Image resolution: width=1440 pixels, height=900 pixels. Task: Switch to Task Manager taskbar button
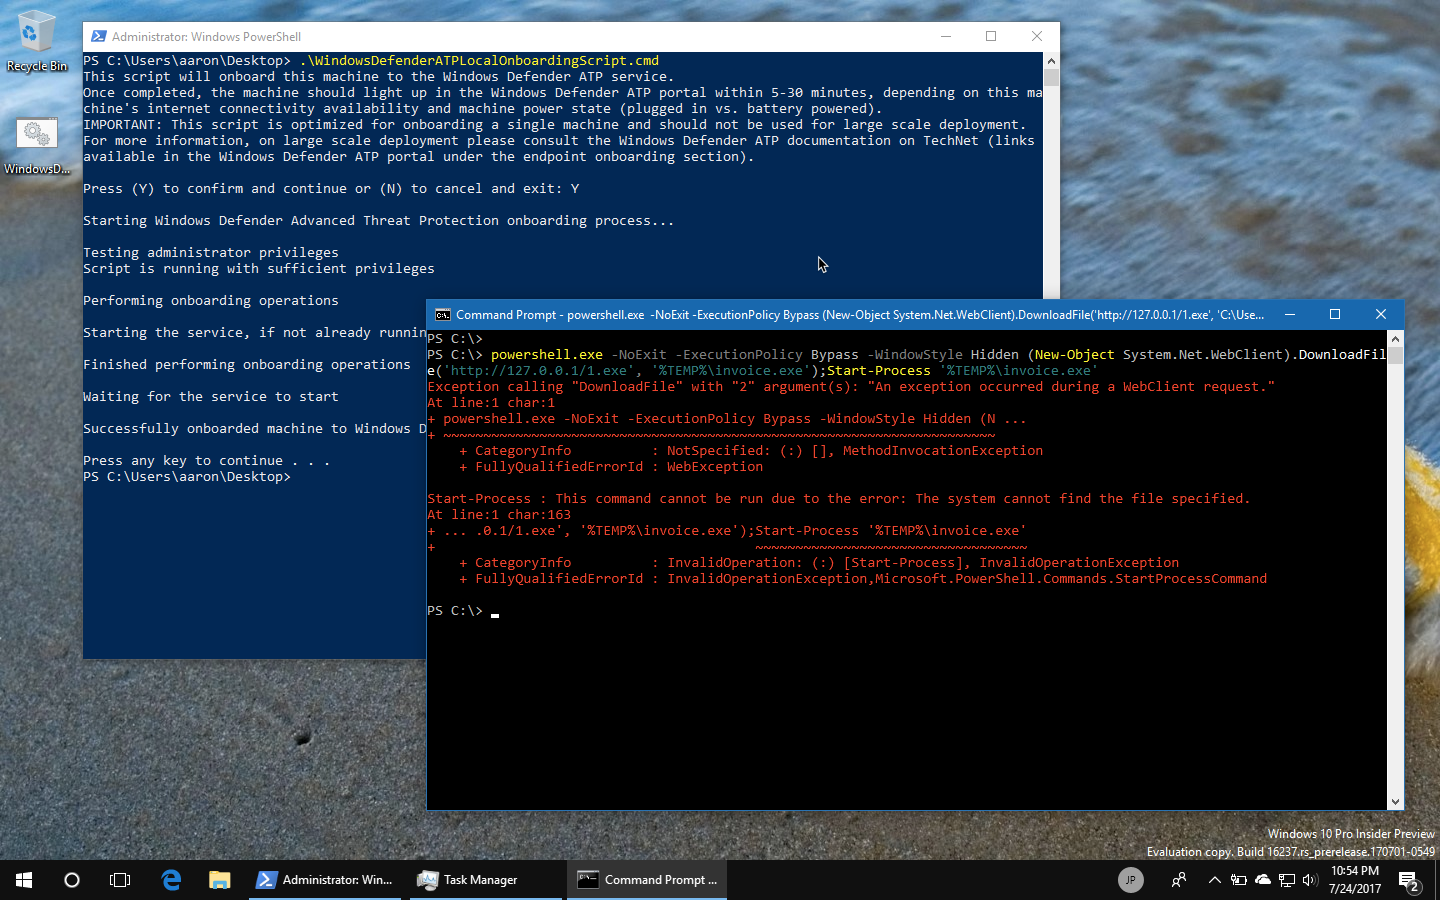(486, 880)
